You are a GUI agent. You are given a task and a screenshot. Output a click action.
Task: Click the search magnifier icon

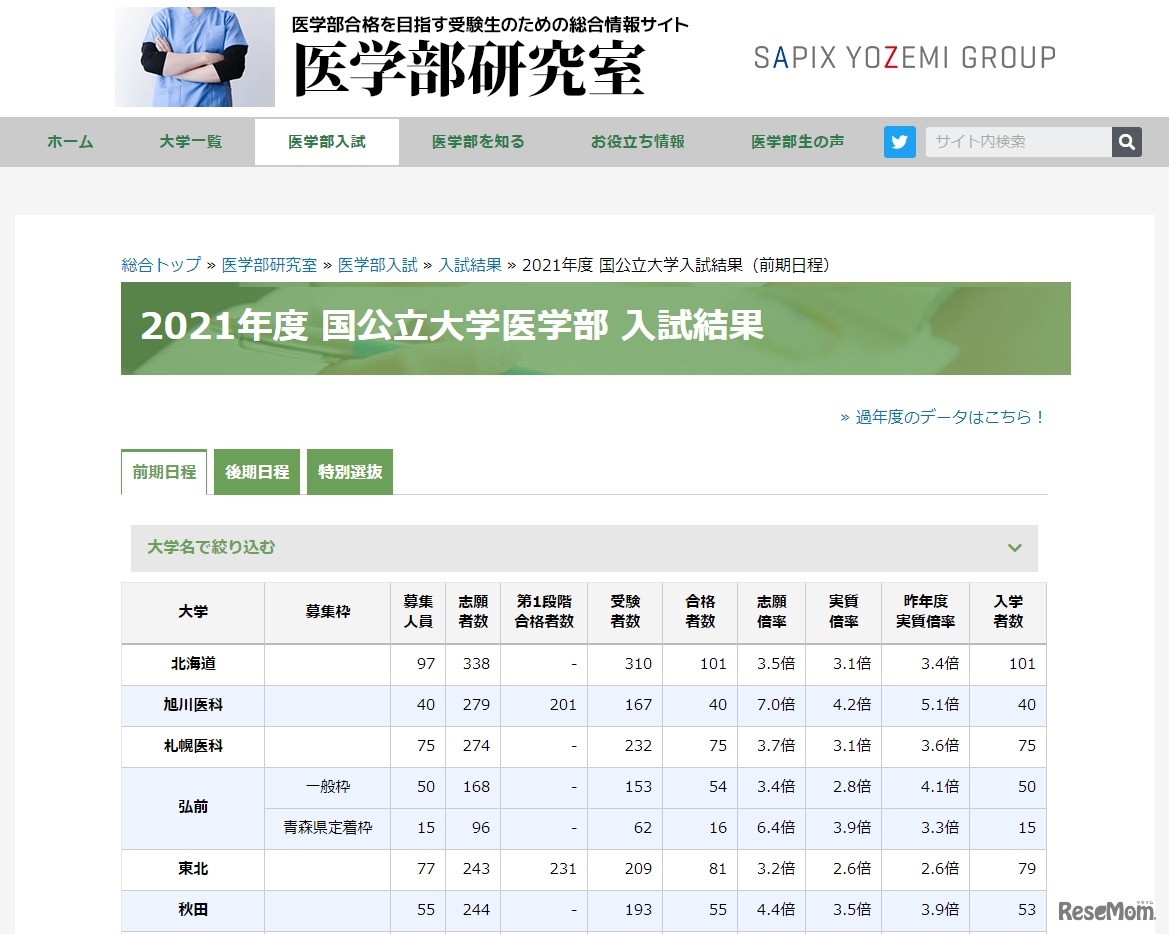pyautogui.click(x=1126, y=142)
